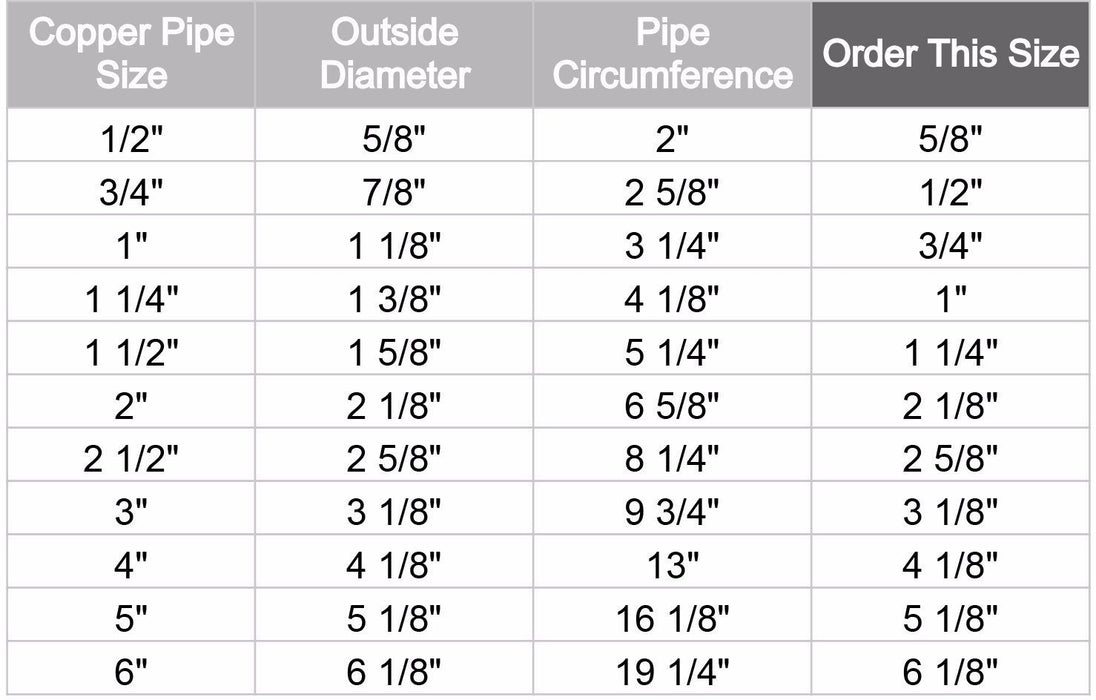Click the 2 1/2" copper pipe size cell
This screenshot has height=700, width=1096.
(131, 460)
